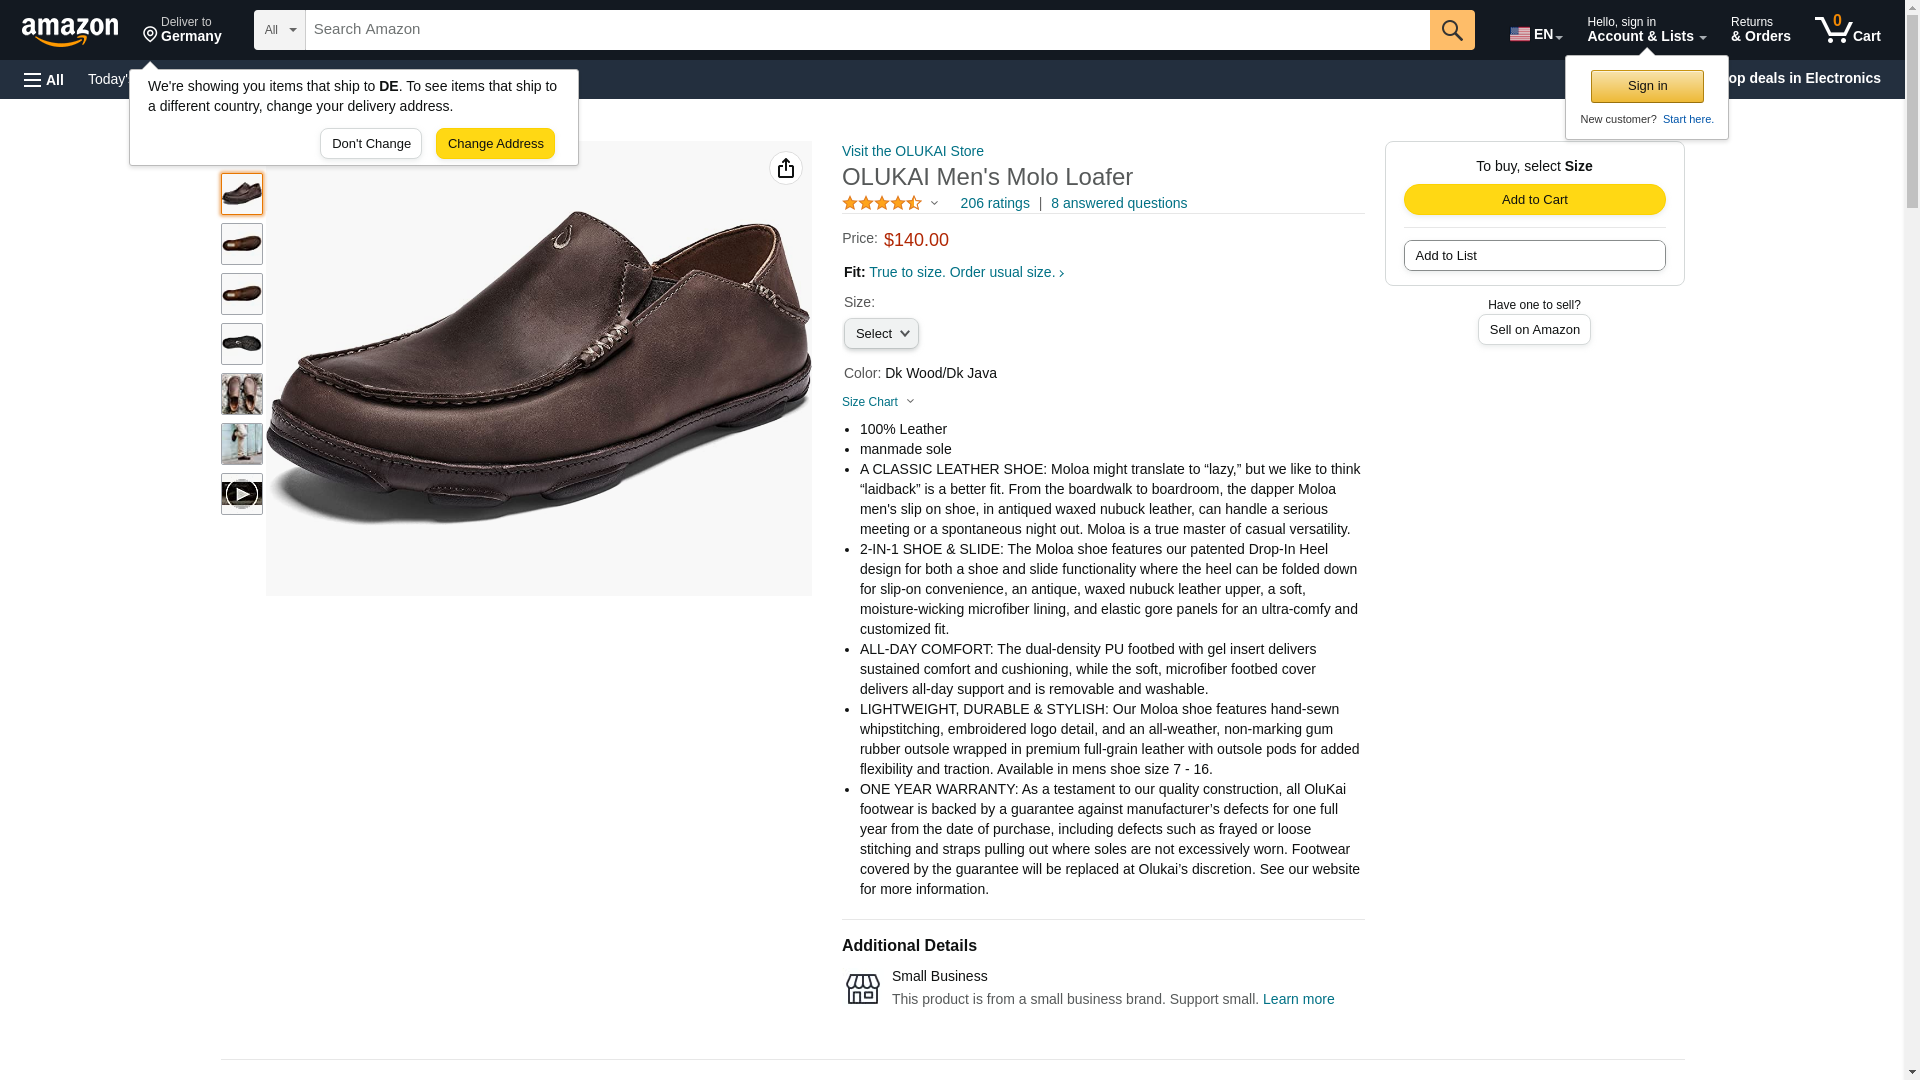Click the Deliver to Germany location icon
Viewport: 1920px width, 1080px height.
coord(151,35)
